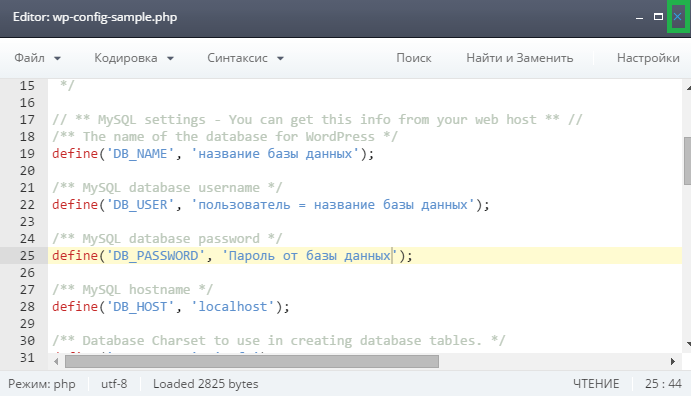Click 'MySQL hostname' comment

(x=133, y=289)
